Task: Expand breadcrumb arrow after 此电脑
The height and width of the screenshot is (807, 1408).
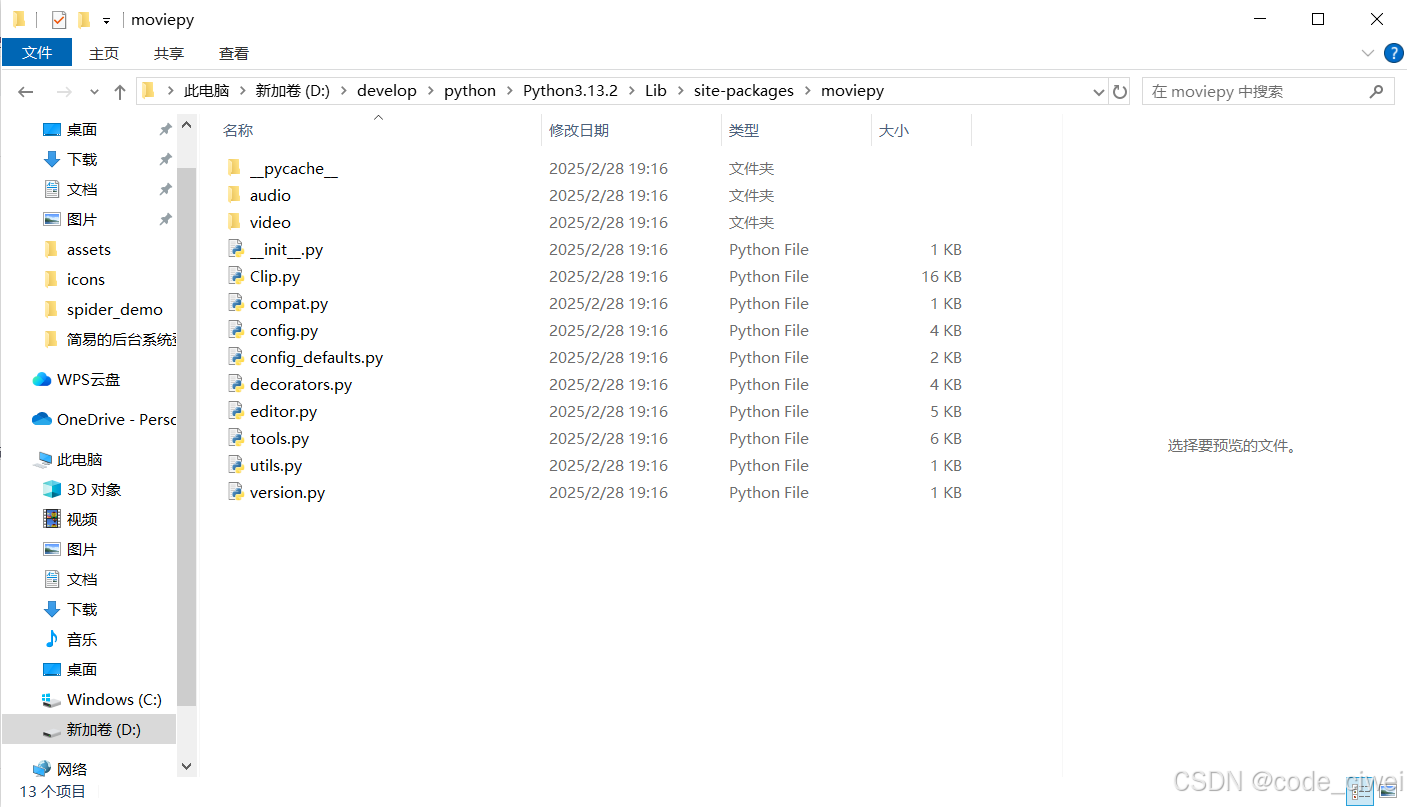Action: tap(242, 90)
